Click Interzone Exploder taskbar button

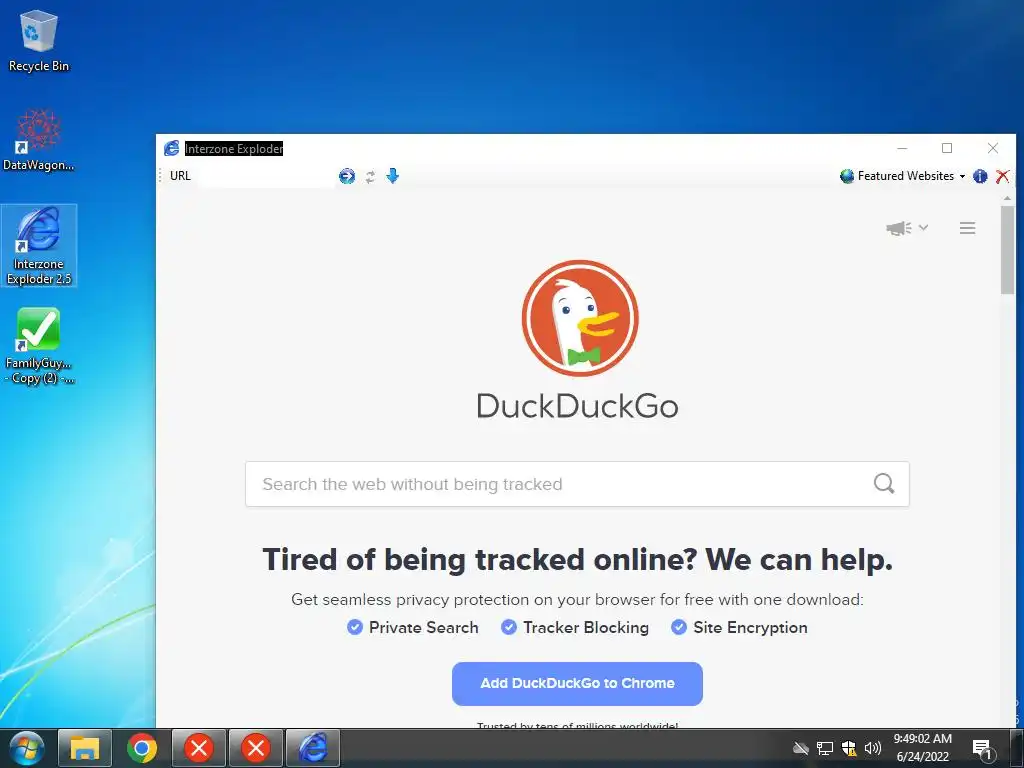point(313,748)
